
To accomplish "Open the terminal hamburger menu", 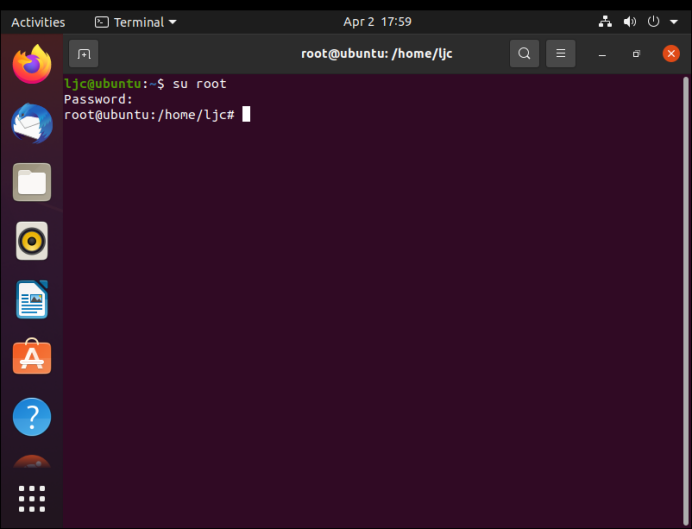I will 560,54.
